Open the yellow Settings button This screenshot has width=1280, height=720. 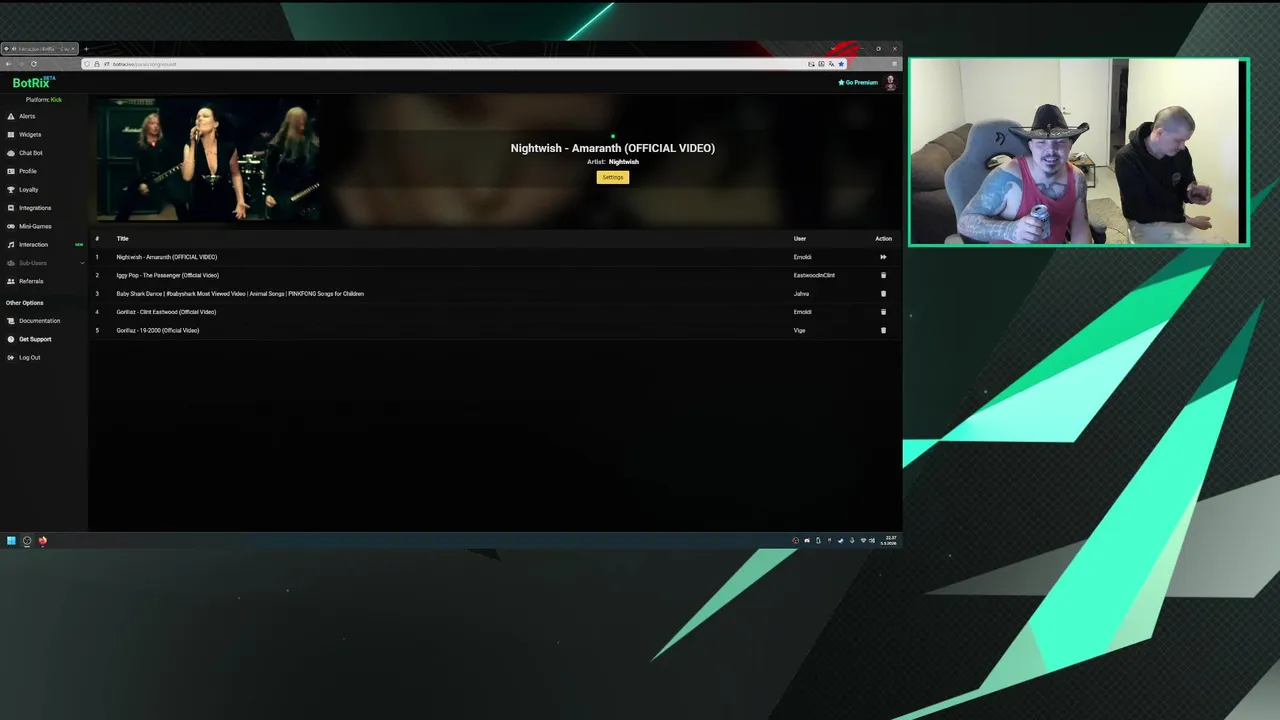(613, 177)
